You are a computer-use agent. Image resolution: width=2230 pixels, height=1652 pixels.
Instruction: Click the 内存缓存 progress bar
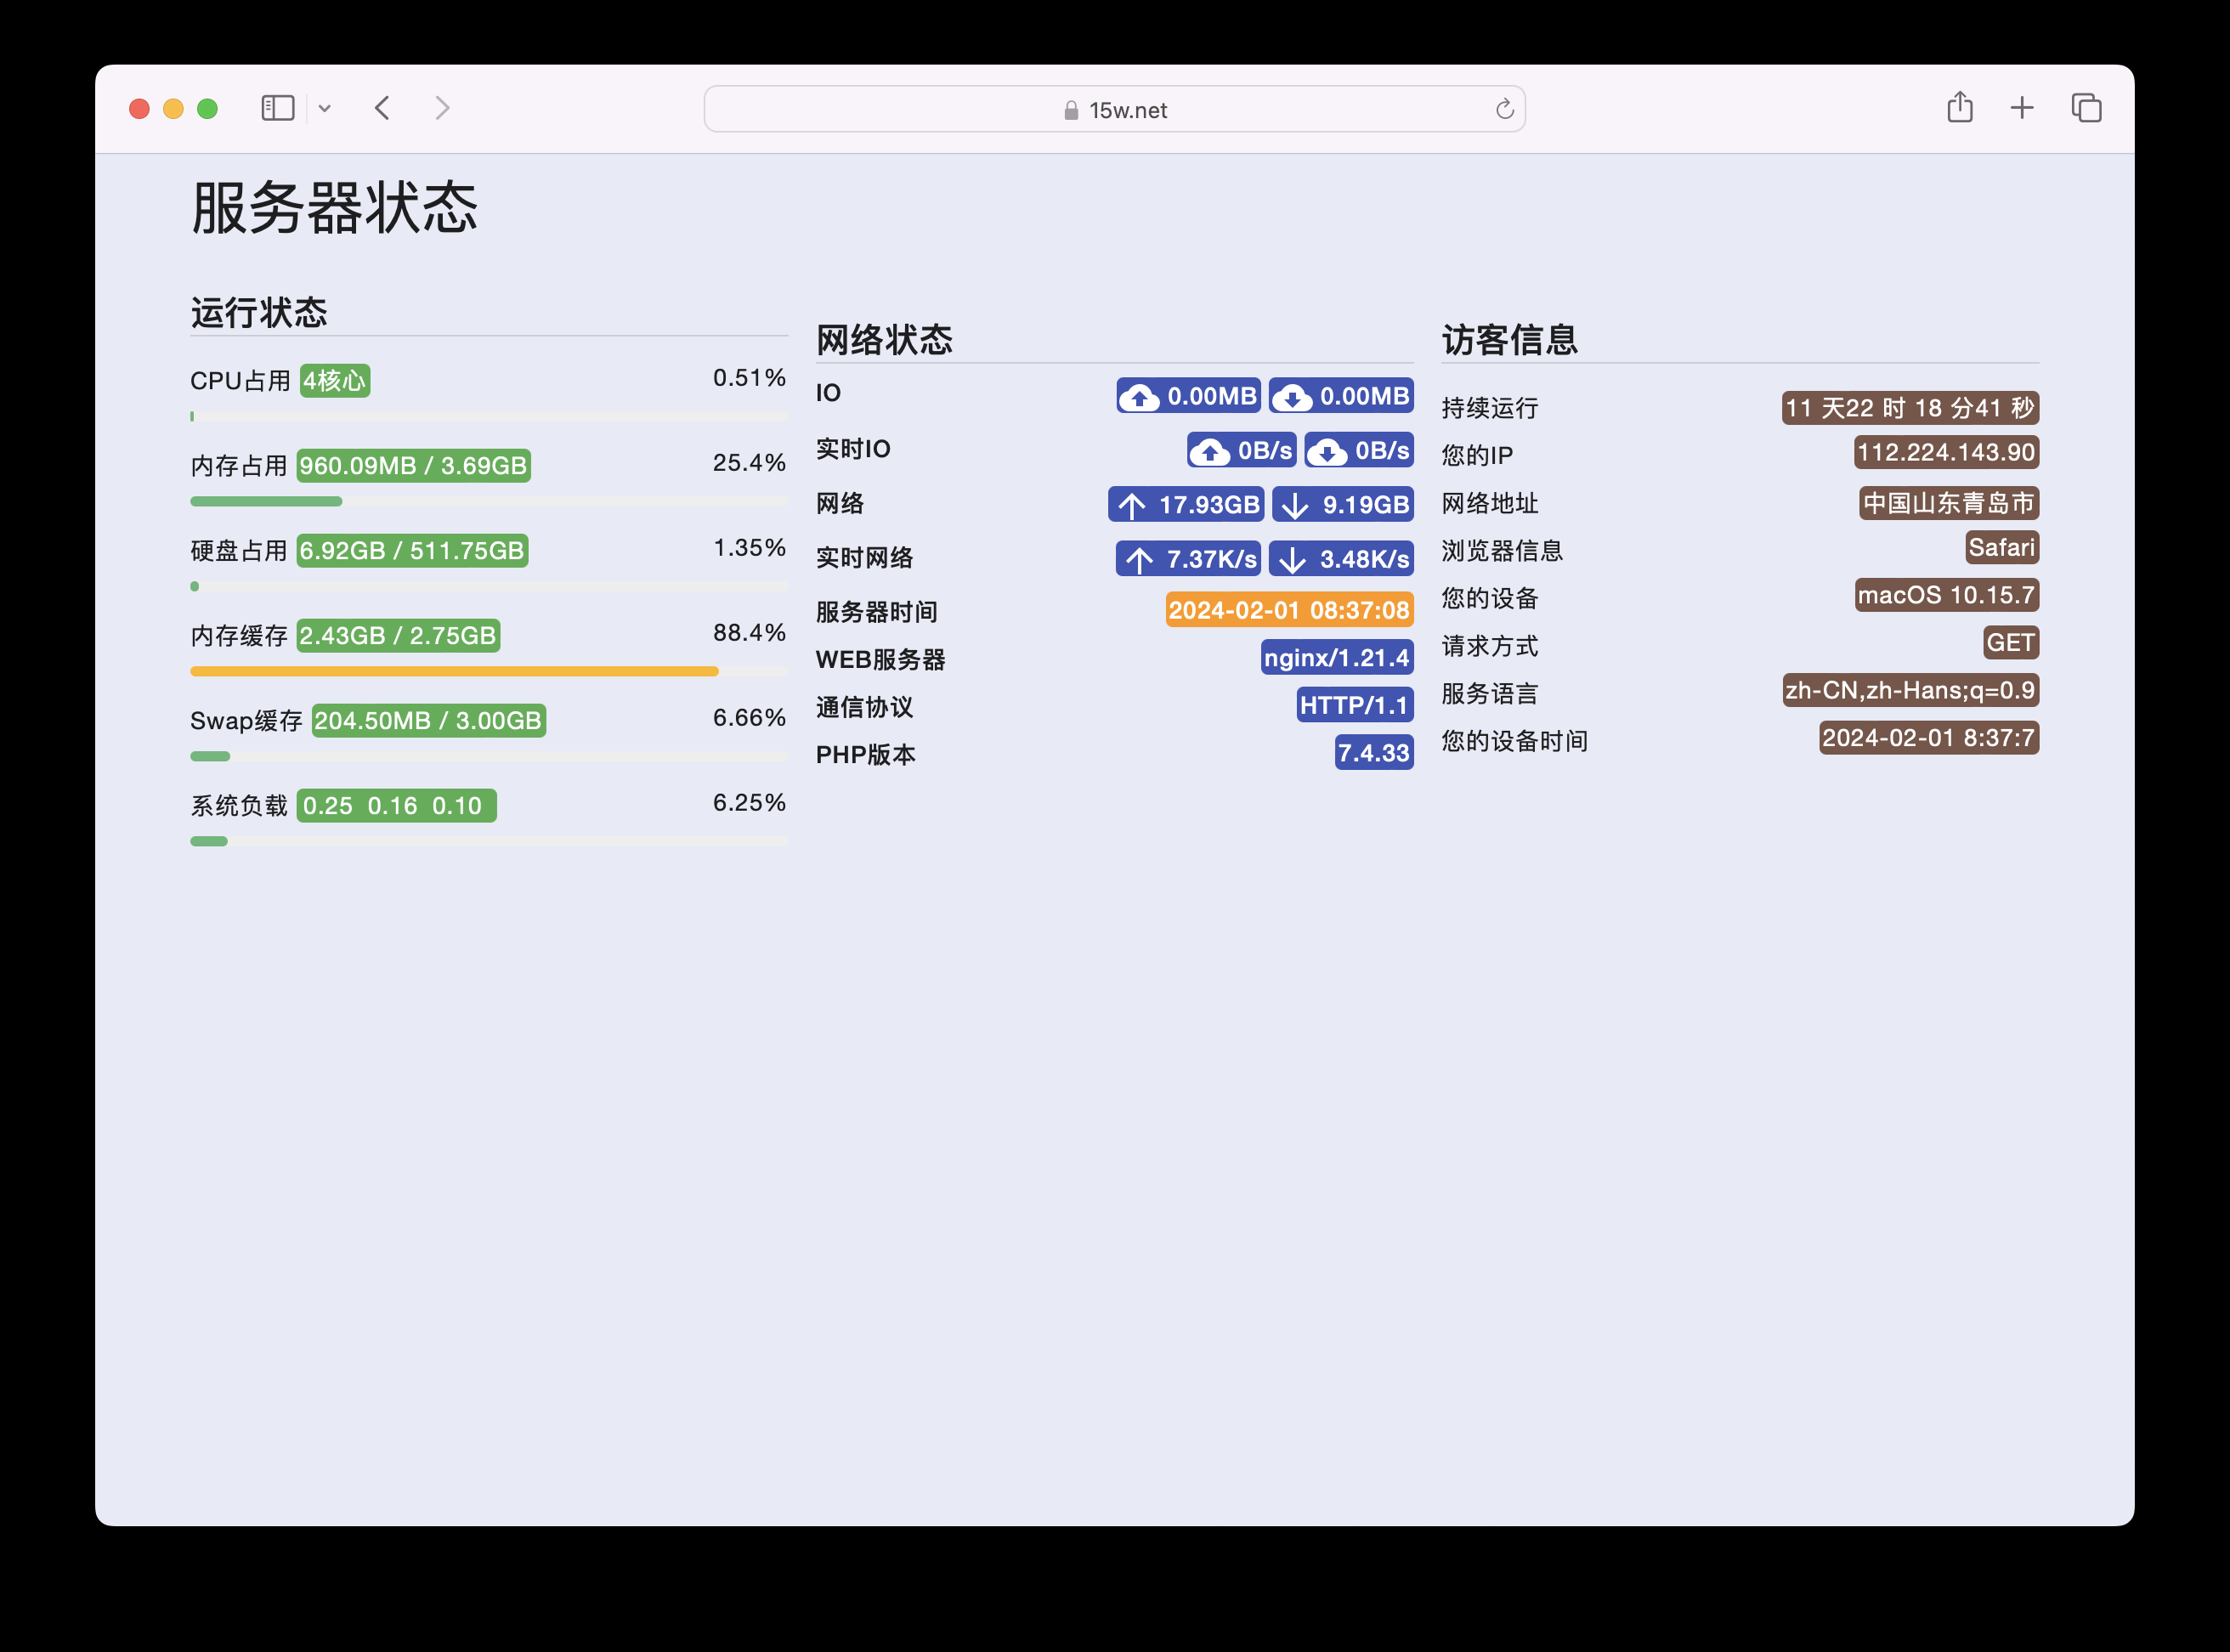pos(453,670)
